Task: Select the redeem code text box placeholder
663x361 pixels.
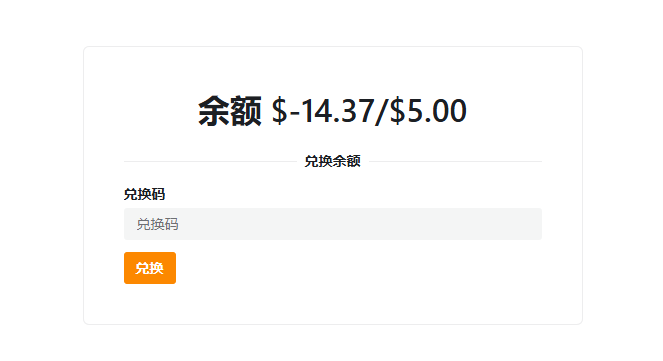Action: pos(157,224)
